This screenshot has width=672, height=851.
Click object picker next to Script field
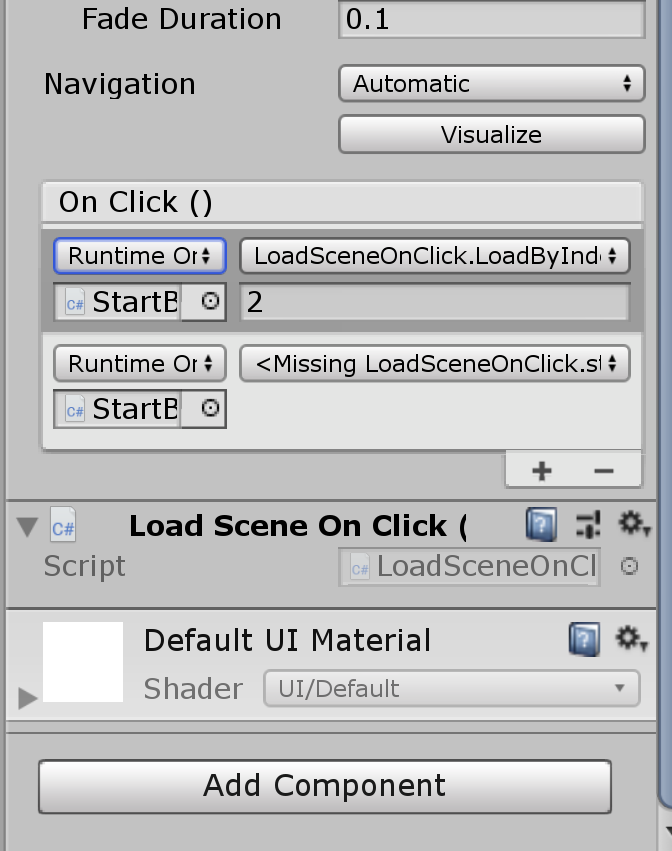[x=629, y=566]
